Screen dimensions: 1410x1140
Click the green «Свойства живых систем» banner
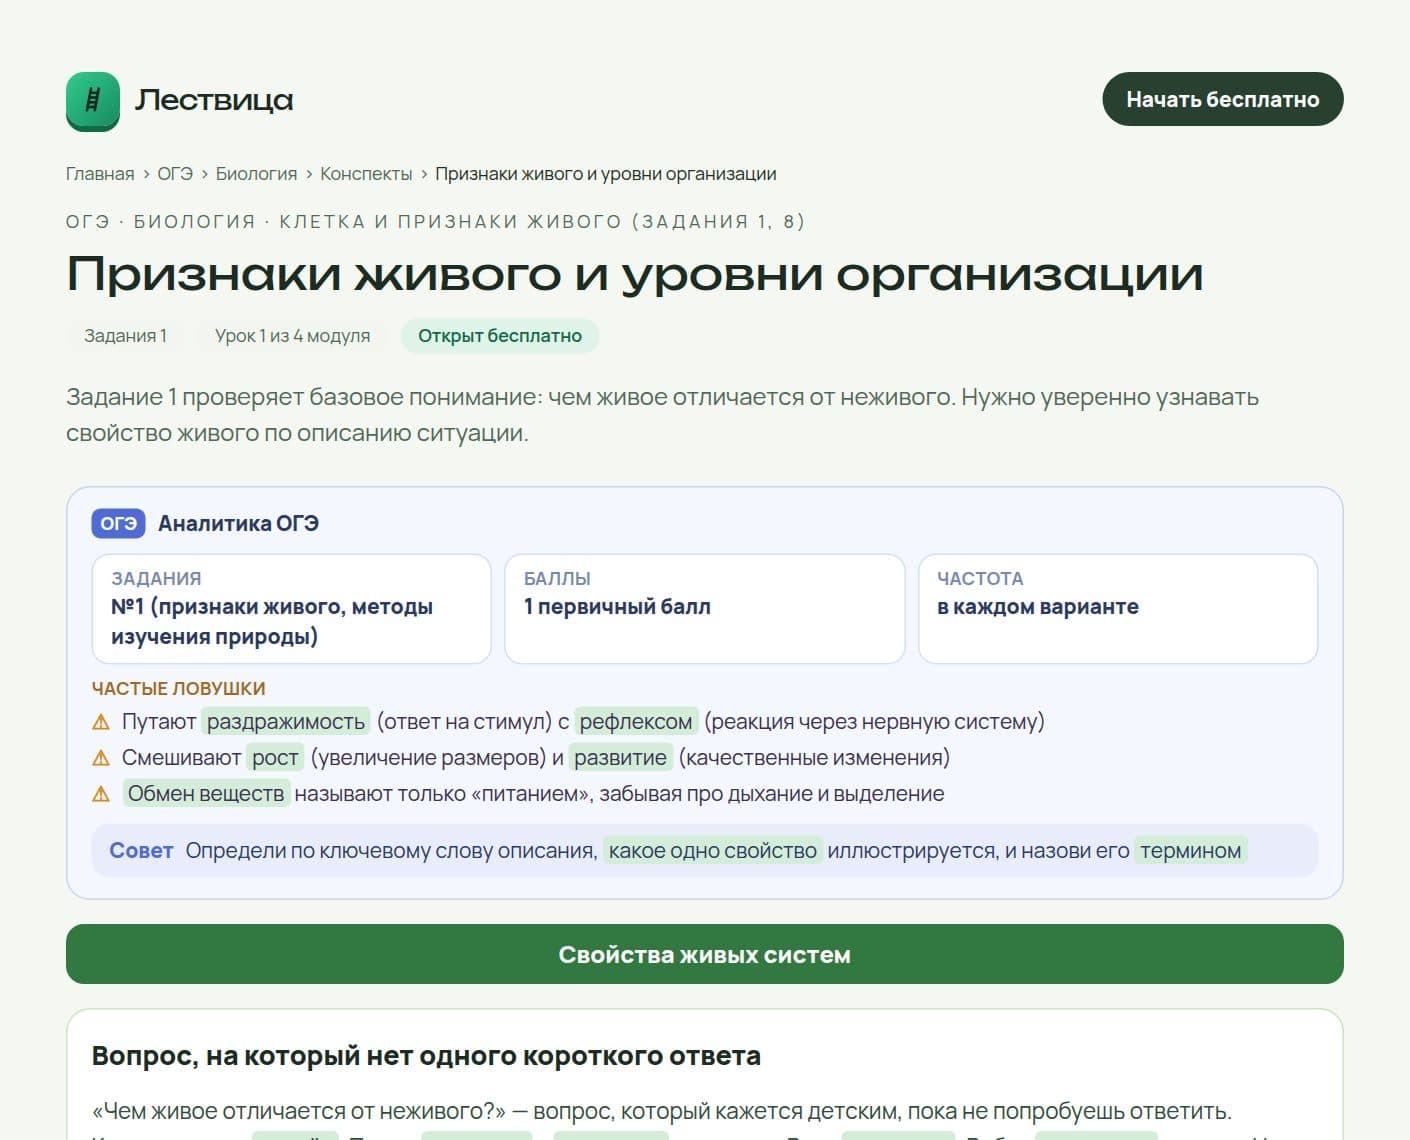point(705,954)
